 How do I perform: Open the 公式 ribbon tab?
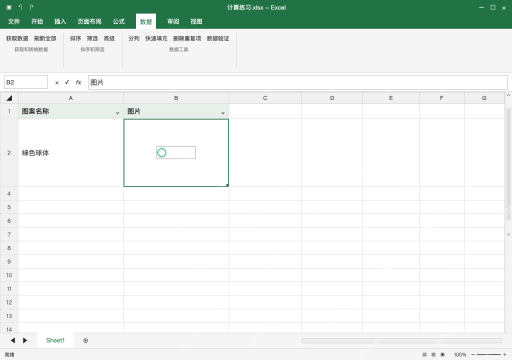coord(119,22)
